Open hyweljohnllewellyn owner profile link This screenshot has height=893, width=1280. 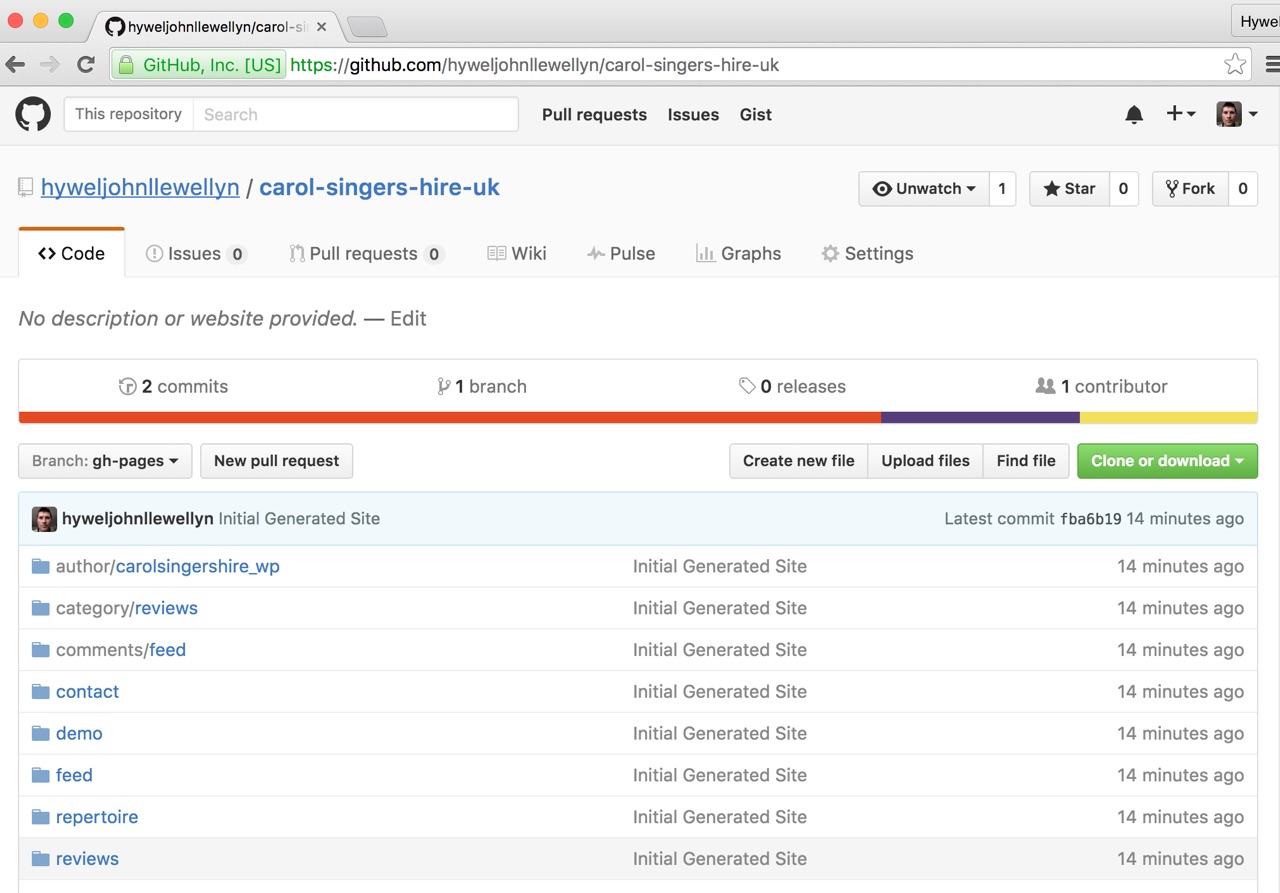[140, 187]
